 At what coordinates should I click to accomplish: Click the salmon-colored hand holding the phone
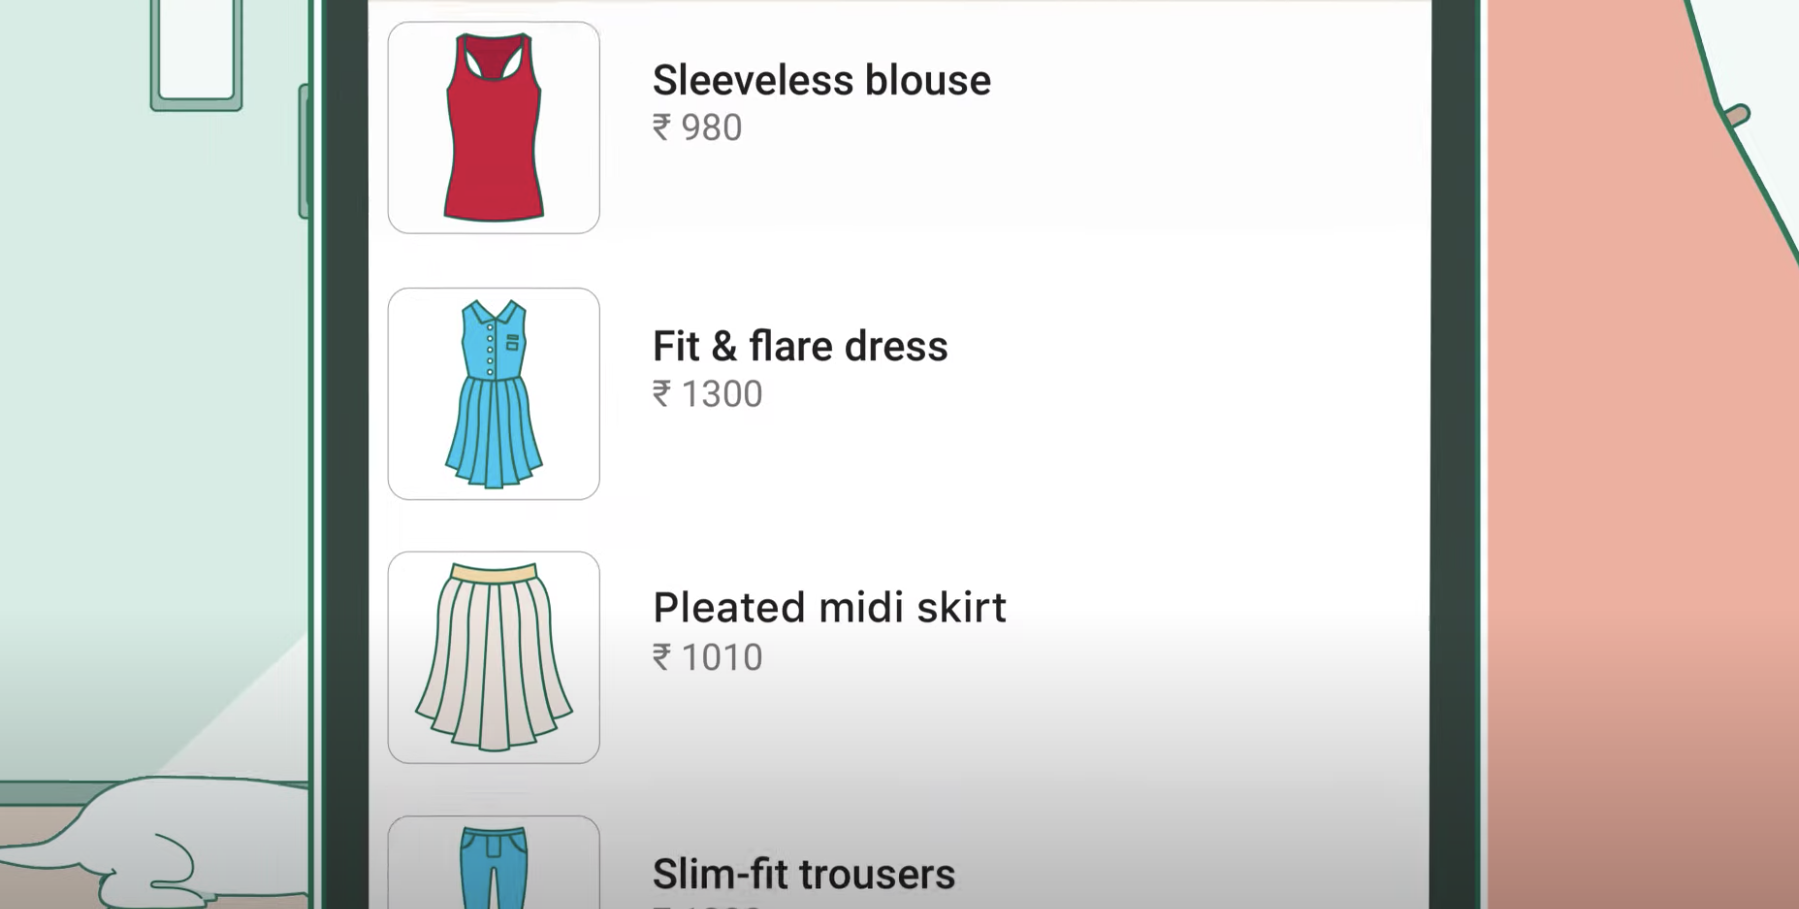tap(1620, 450)
